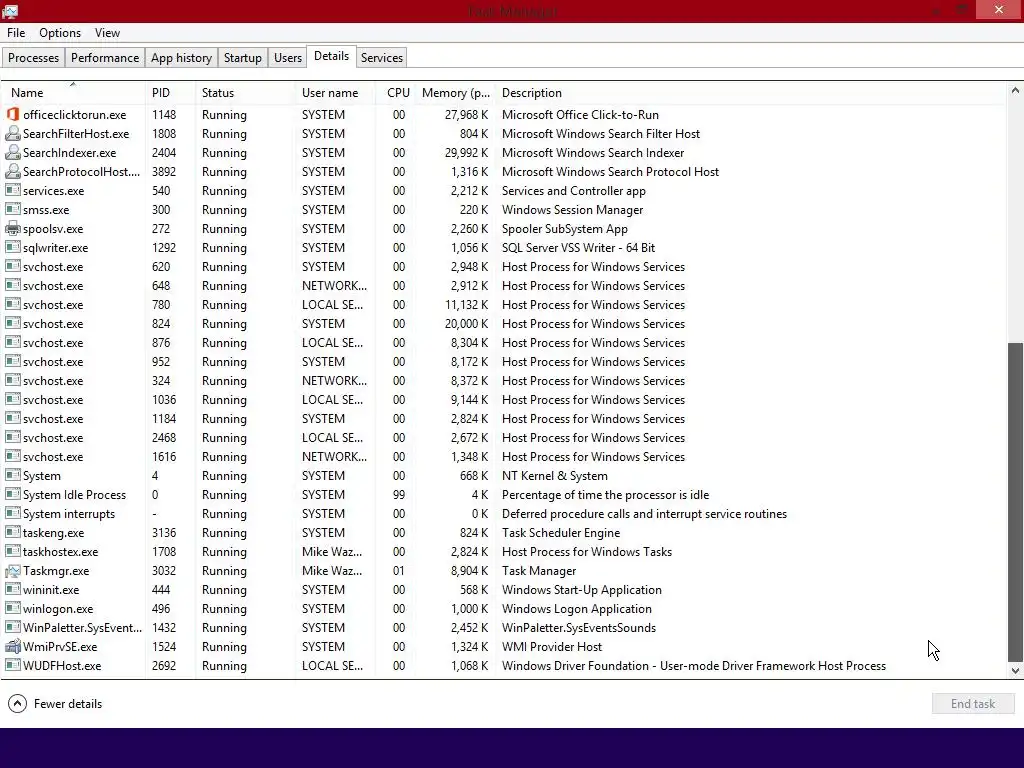Viewport: 1024px width, 768px height.
Task: Click the wininit.exe process icon
Action: 12,589
